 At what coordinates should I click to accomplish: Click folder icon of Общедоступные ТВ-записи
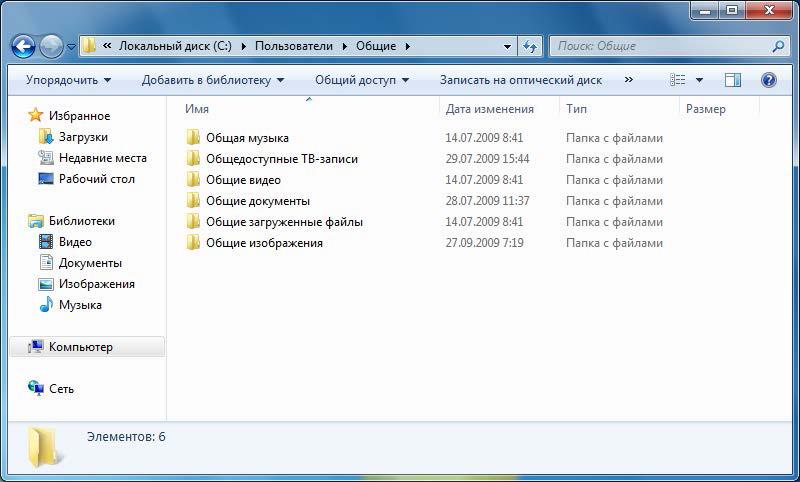click(193, 159)
